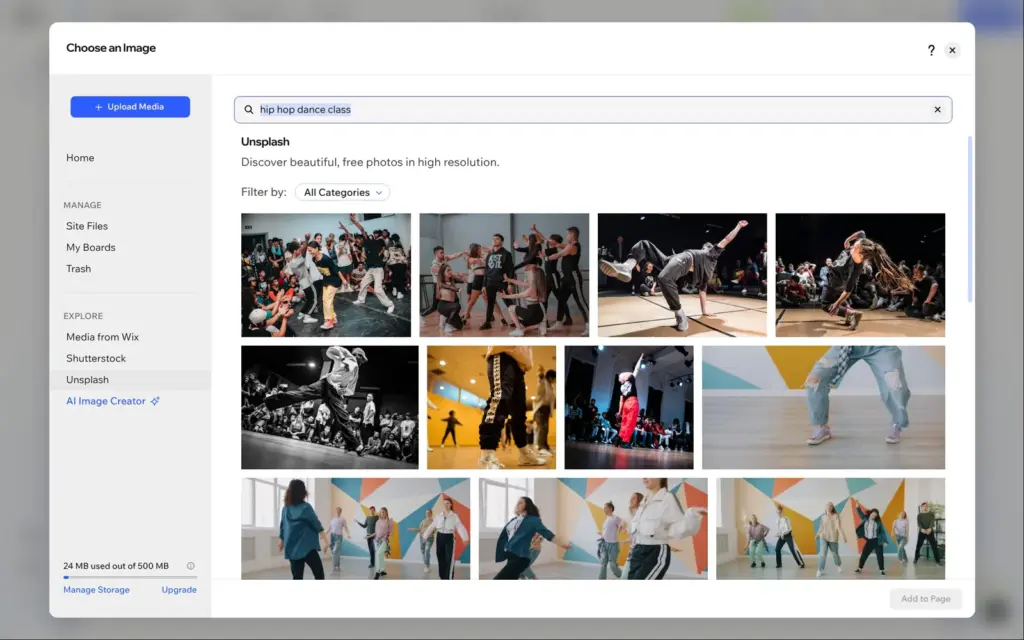Click the storage info icon
This screenshot has width=1024, height=640.
[191, 566]
